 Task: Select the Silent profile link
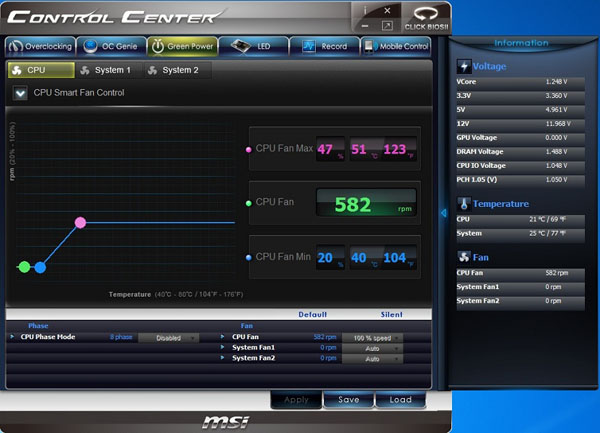coord(391,314)
